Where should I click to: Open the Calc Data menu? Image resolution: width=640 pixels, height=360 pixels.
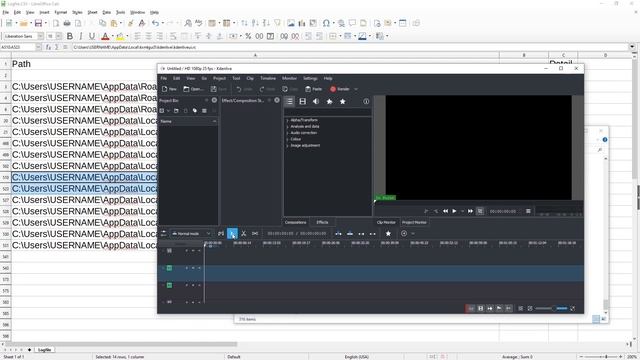(x=107, y=13)
